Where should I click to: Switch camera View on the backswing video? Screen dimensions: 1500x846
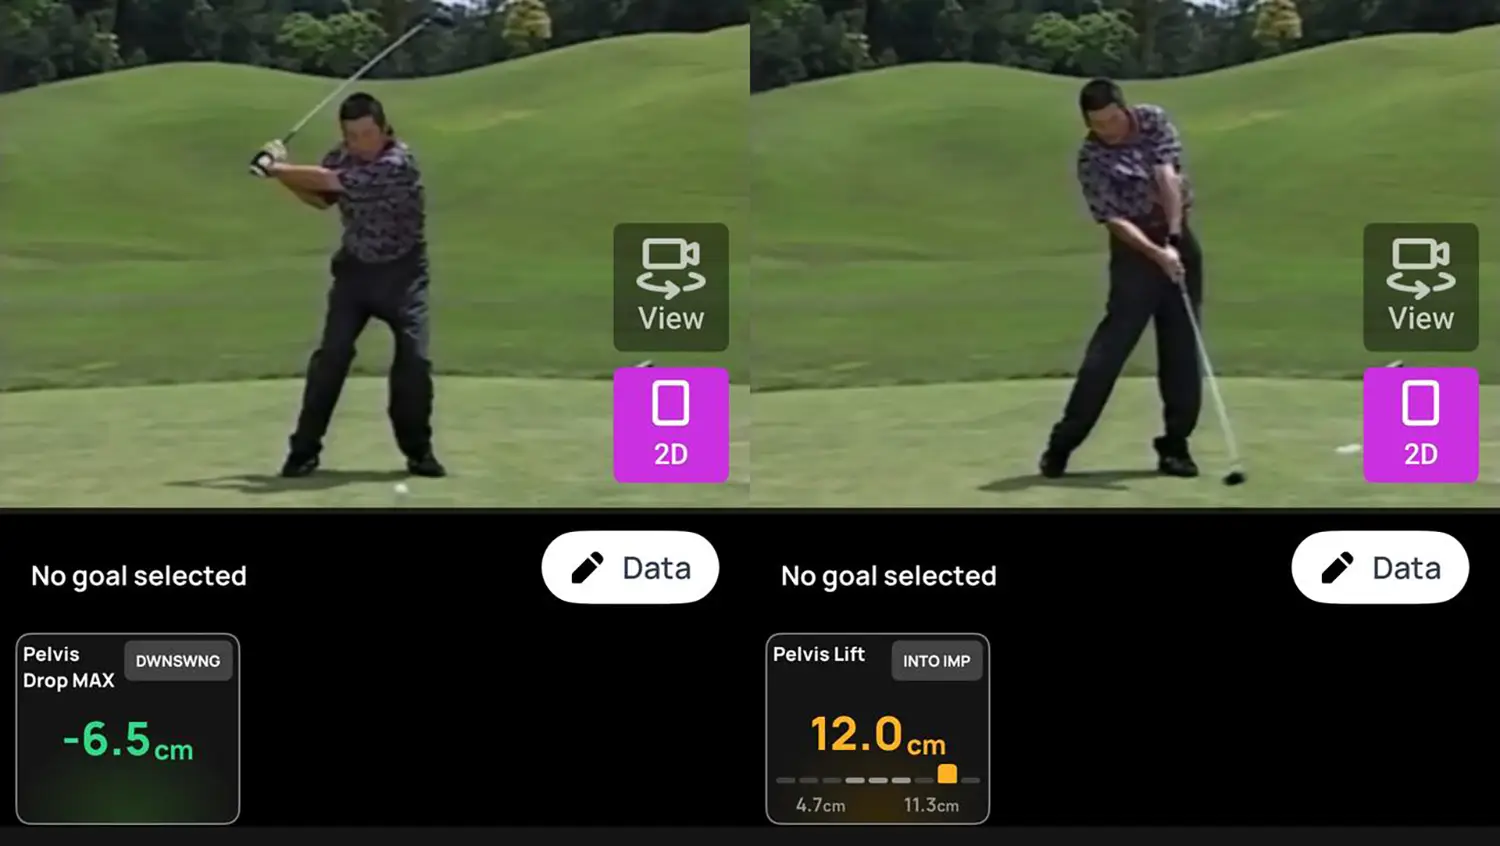point(671,287)
